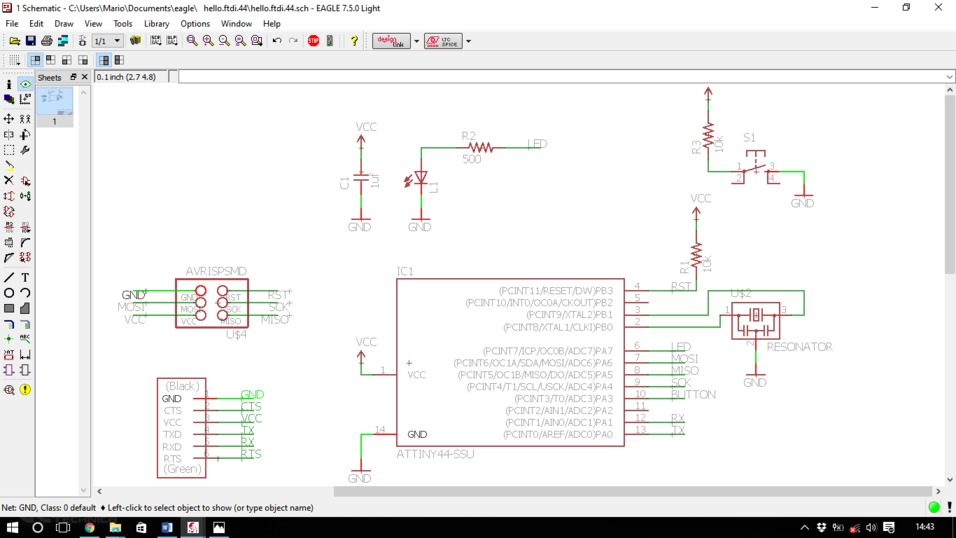Open a file with the Open icon
Image resolution: width=956 pixels, height=538 pixels.
pyautogui.click(x=15, y=41)
